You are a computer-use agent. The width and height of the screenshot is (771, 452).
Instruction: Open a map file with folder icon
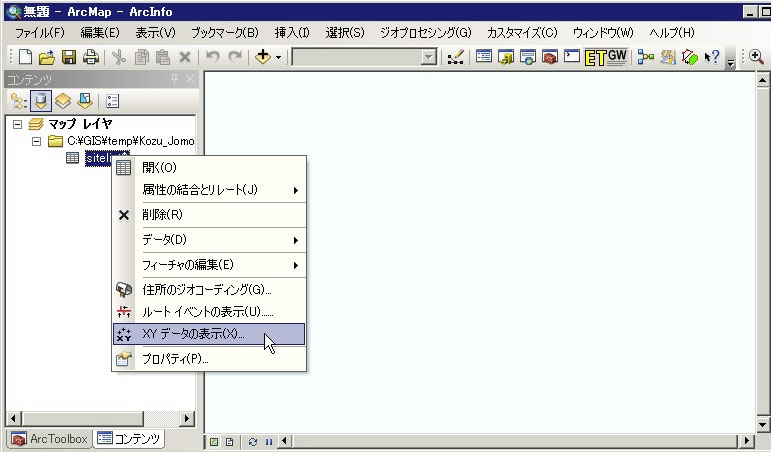tap(47, 58)
